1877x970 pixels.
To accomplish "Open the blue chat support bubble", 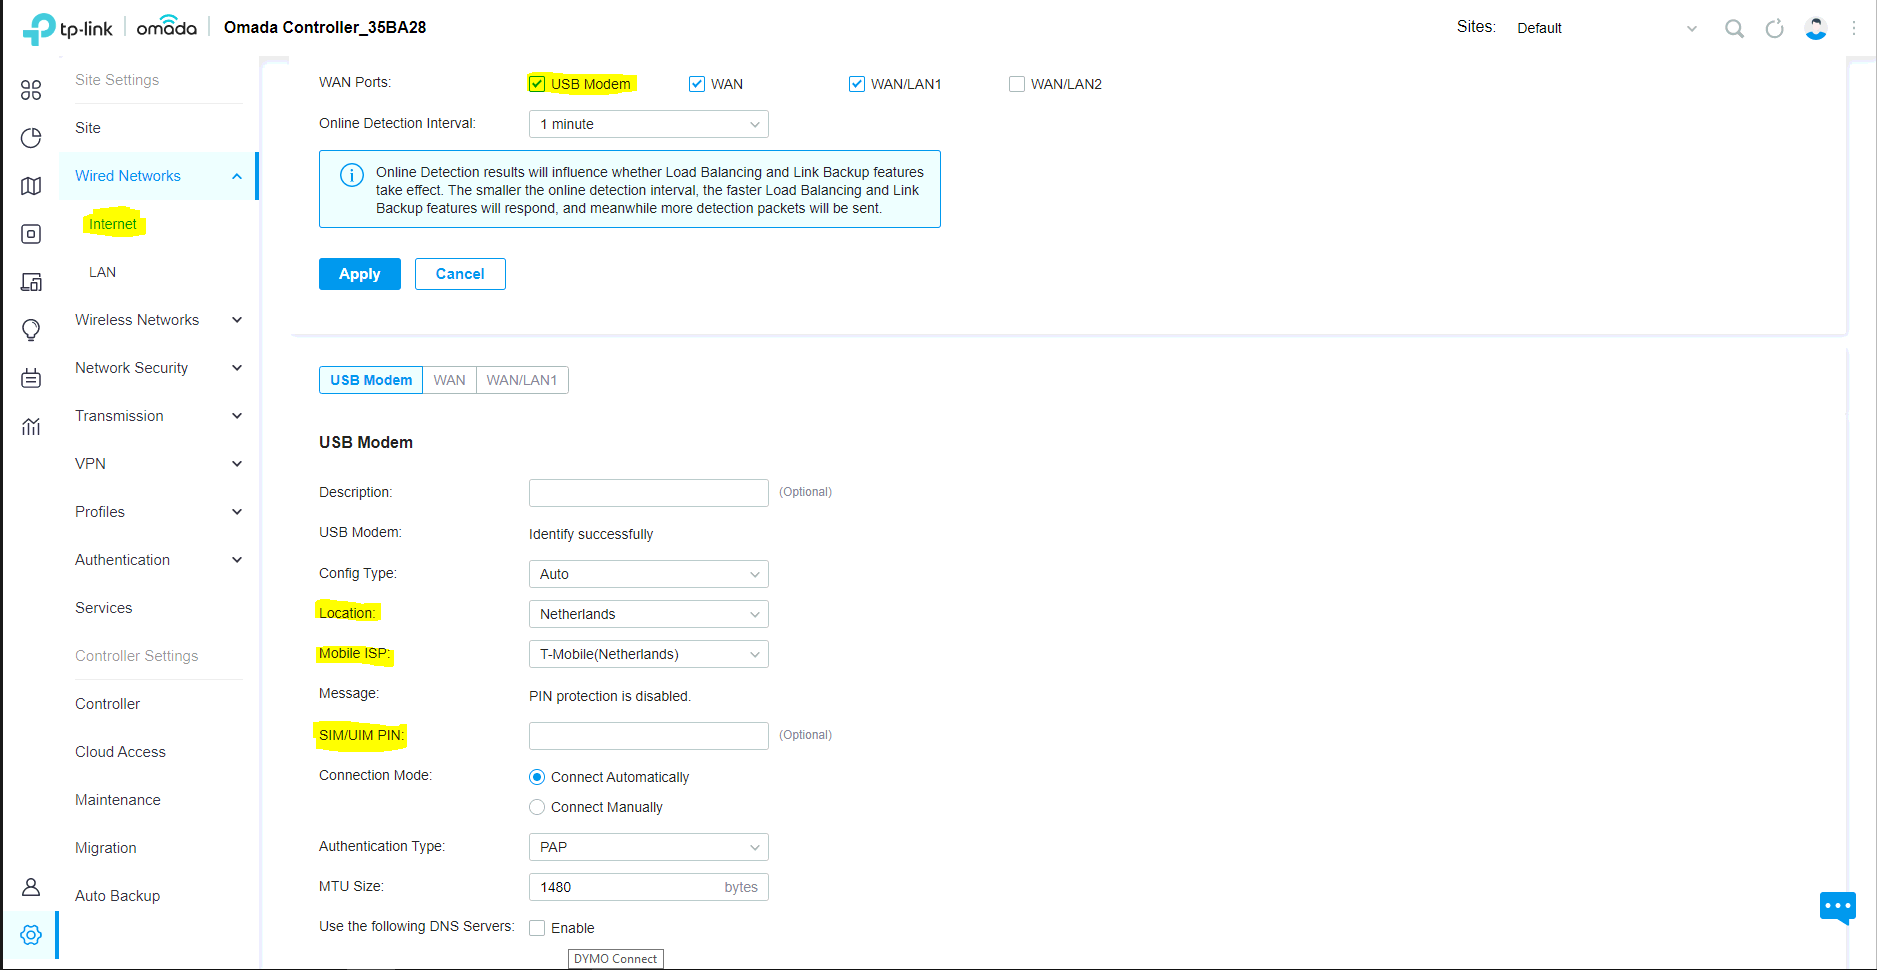I will click(1837, 907).
